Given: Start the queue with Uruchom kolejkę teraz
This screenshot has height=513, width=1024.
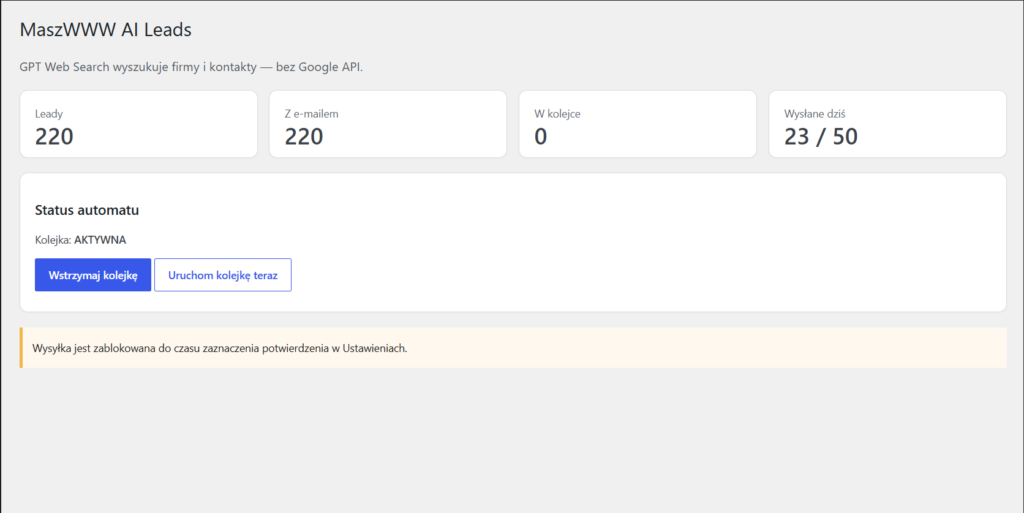Looking at the screenshot, I should 223,275.
